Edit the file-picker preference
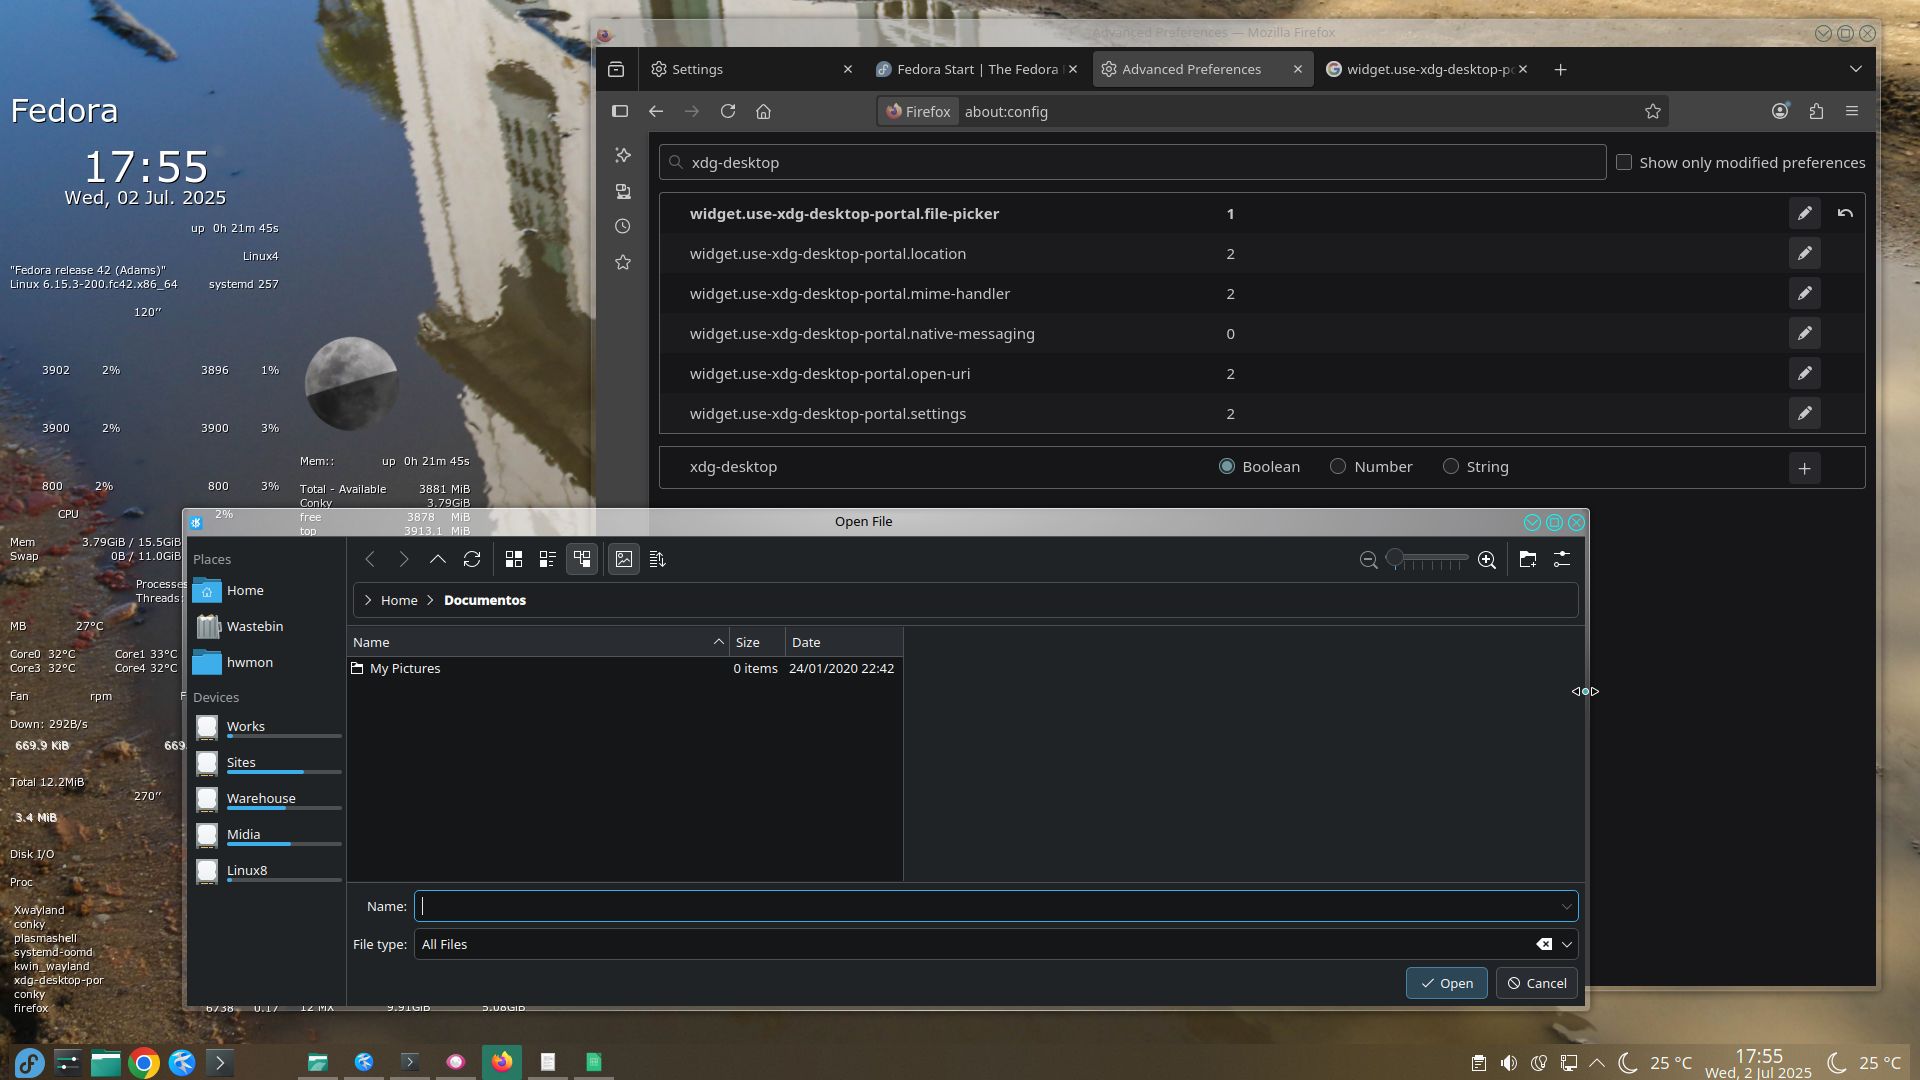 (1804, 213)
